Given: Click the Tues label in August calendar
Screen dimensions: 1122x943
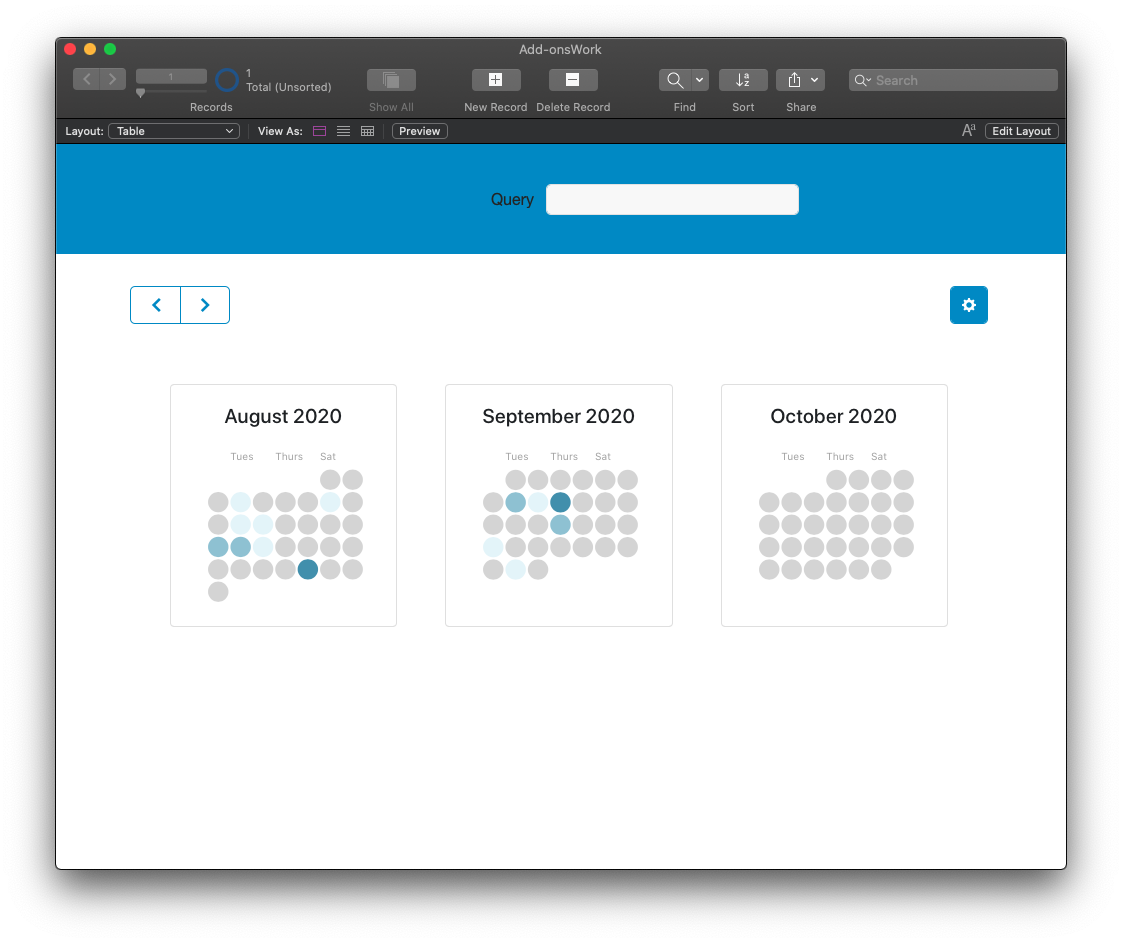Looking at the screenshot, I should [x=242, y=456].
